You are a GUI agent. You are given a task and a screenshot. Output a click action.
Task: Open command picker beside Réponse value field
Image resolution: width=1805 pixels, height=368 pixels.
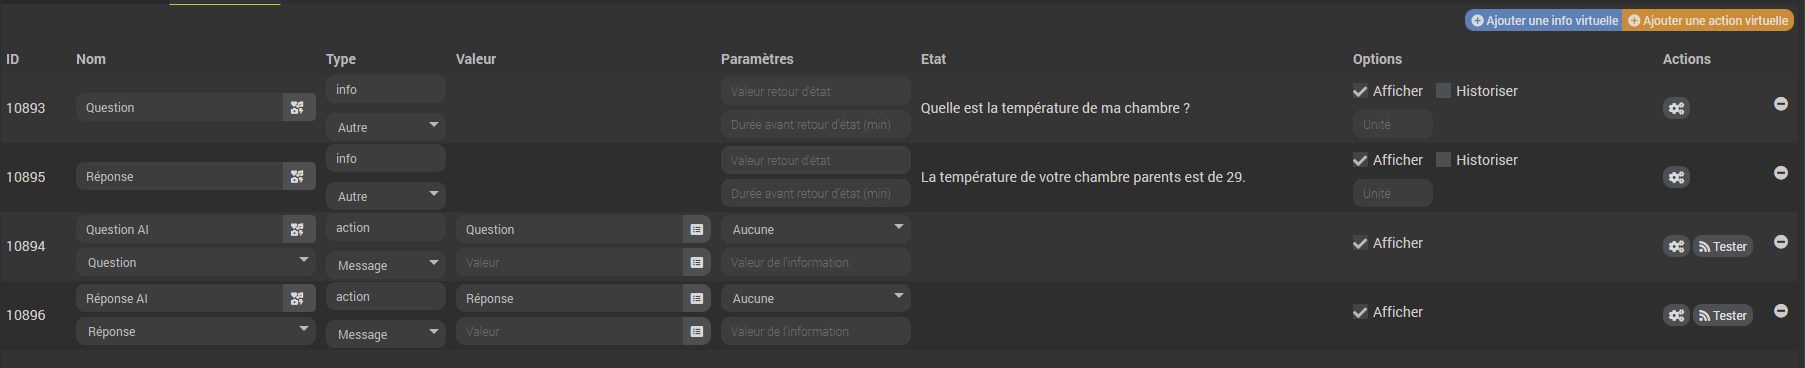click(x=697, y=299)
